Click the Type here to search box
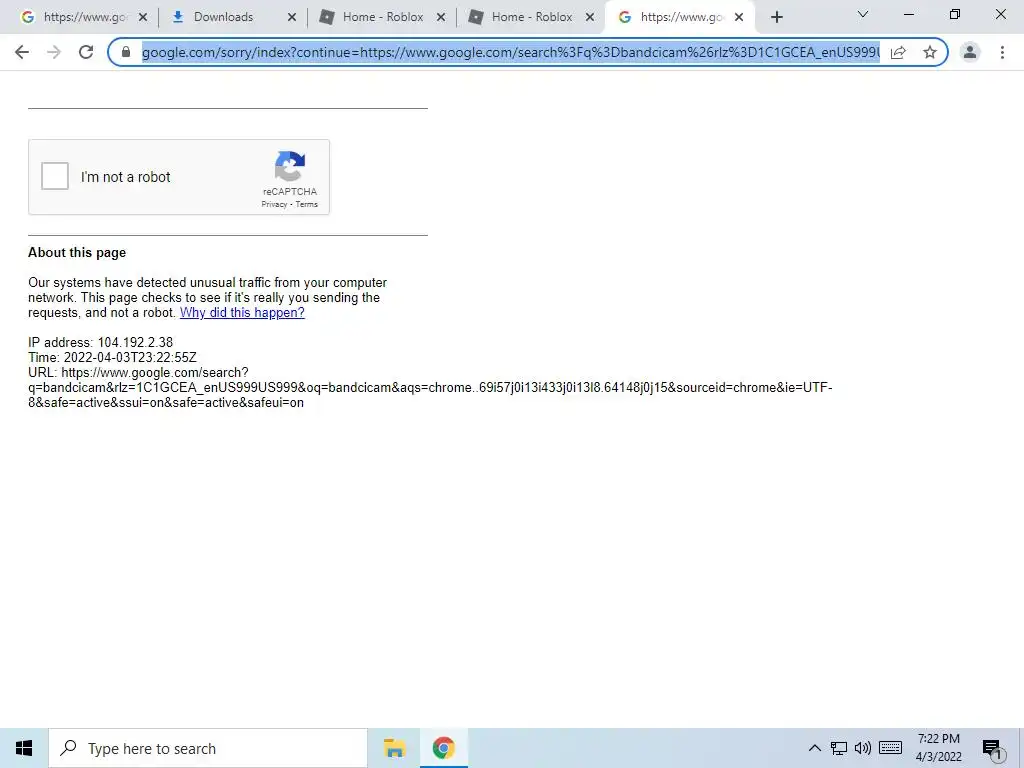This screenshot has width=1024, height=768. pyautogui.click(x=208, y=748)
